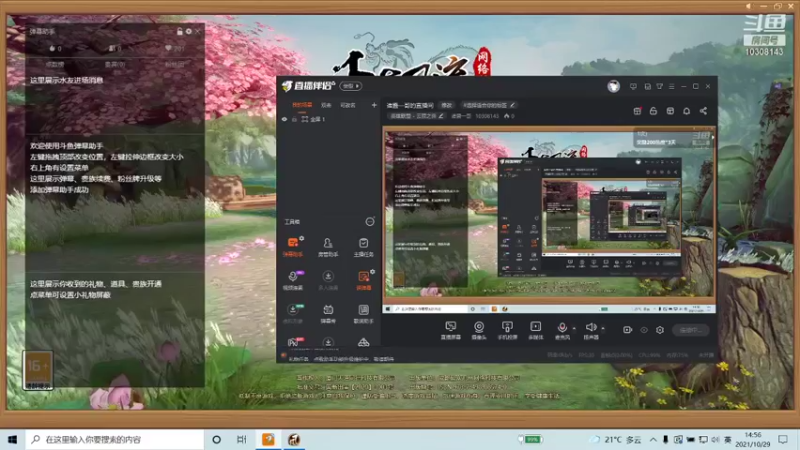This screenshot has width=800, height=450.
Task: Open the 房管助手 tool
Action: (328, 246)
